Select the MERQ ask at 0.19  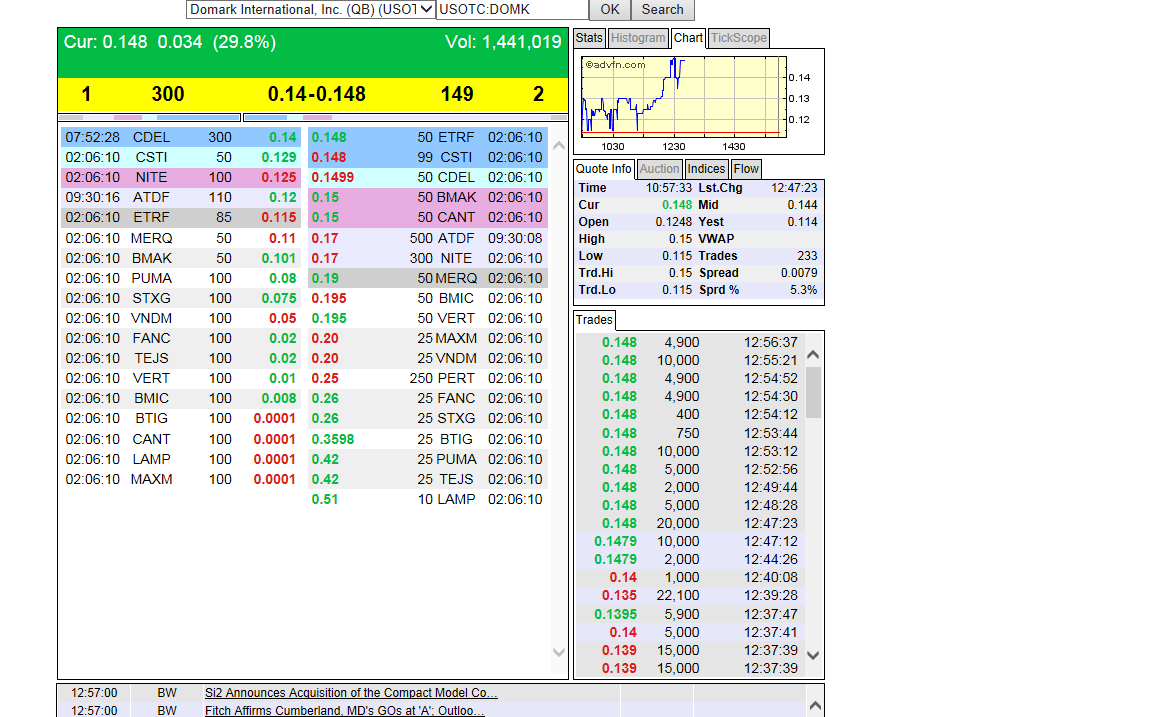[428, 278]
